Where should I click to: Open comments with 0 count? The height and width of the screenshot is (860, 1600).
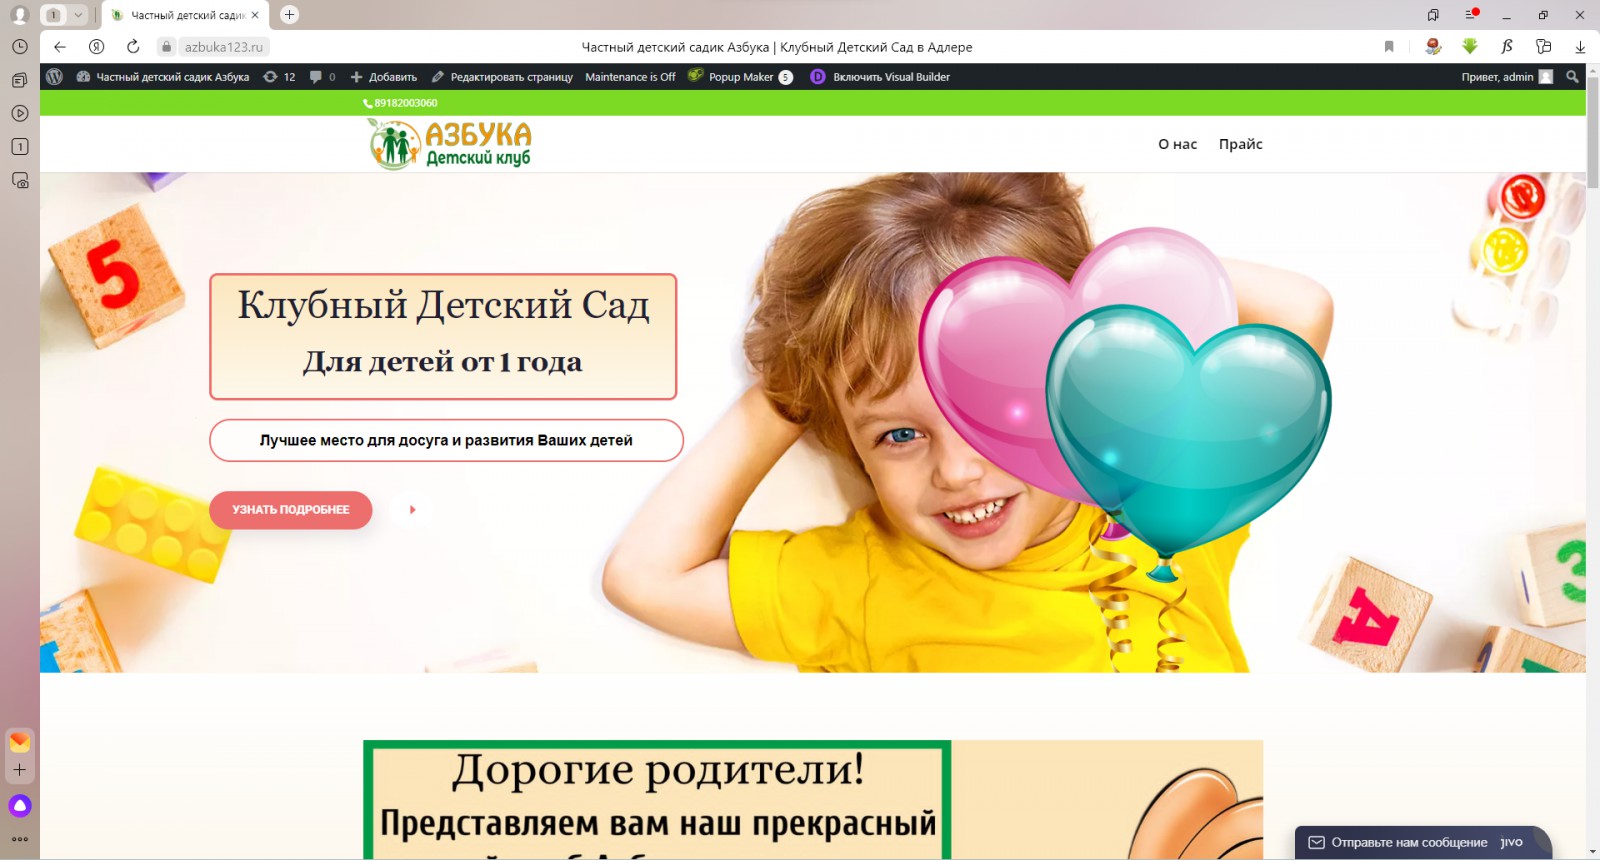tap(322, 77)
